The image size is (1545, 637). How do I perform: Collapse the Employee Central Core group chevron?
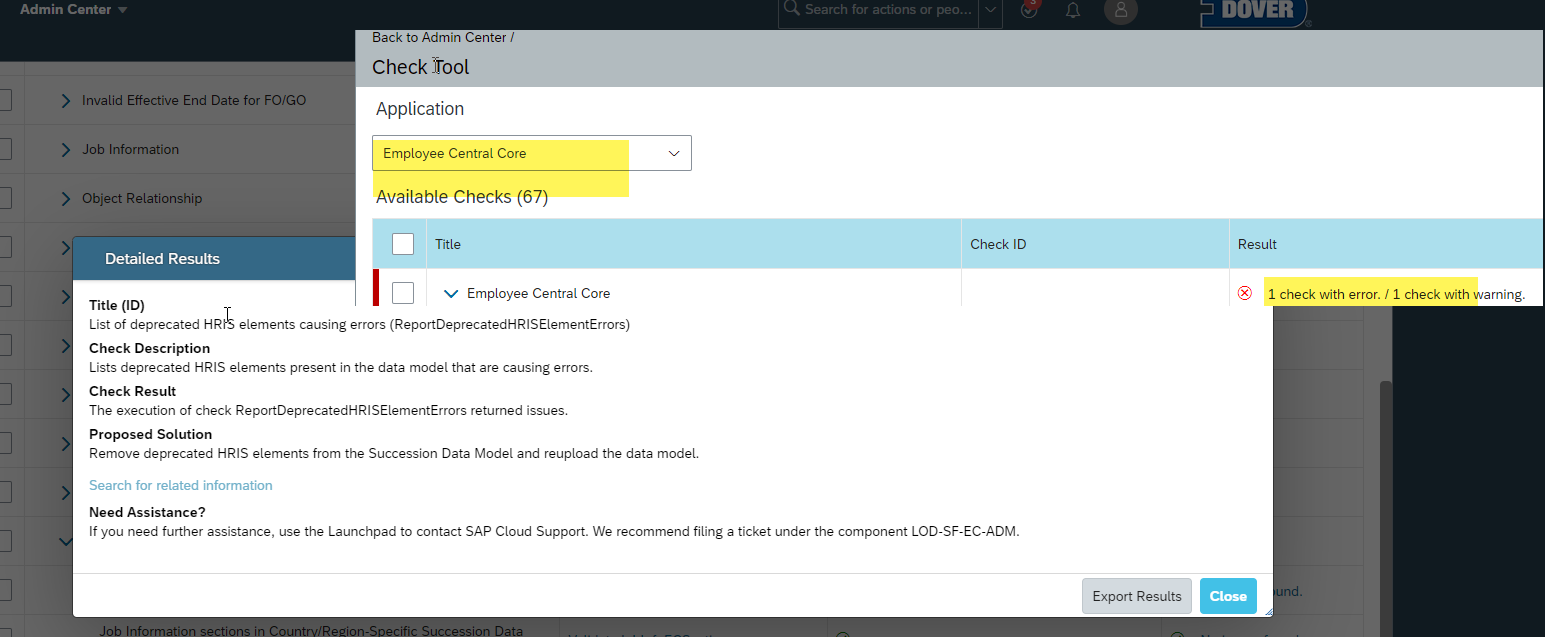[x=451, y=294]
